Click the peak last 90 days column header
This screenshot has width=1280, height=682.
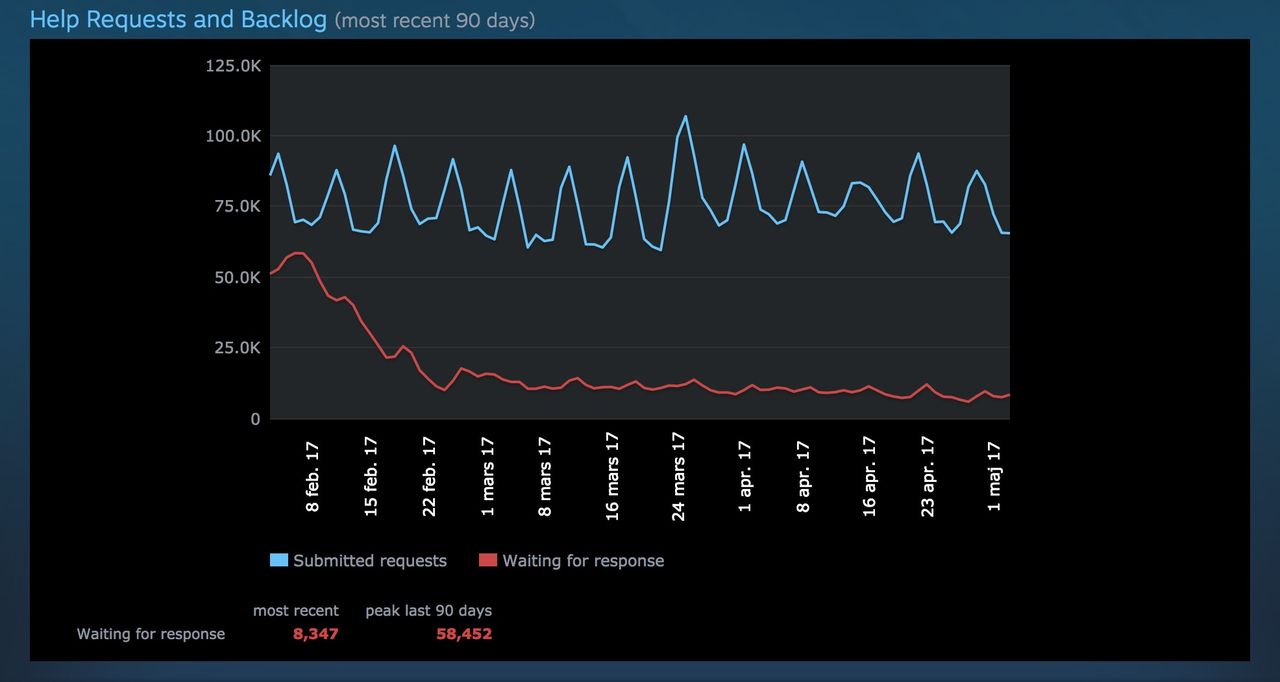click(429, 610)
